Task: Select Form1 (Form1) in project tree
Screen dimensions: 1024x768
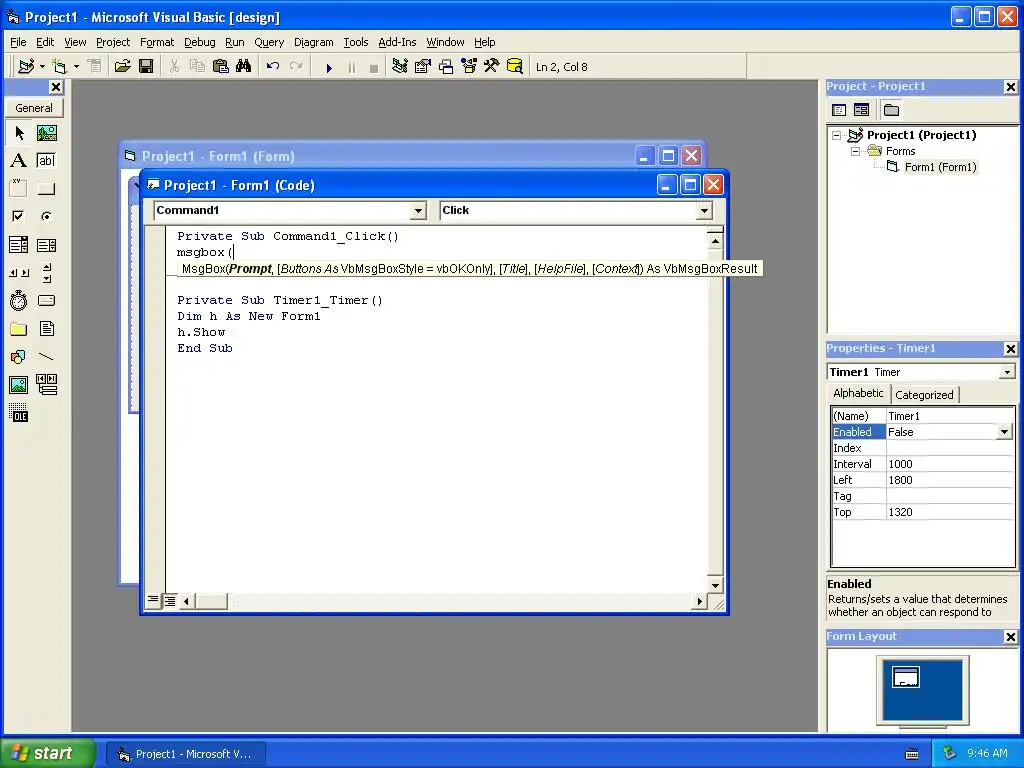Action: (x=940, y=167)
